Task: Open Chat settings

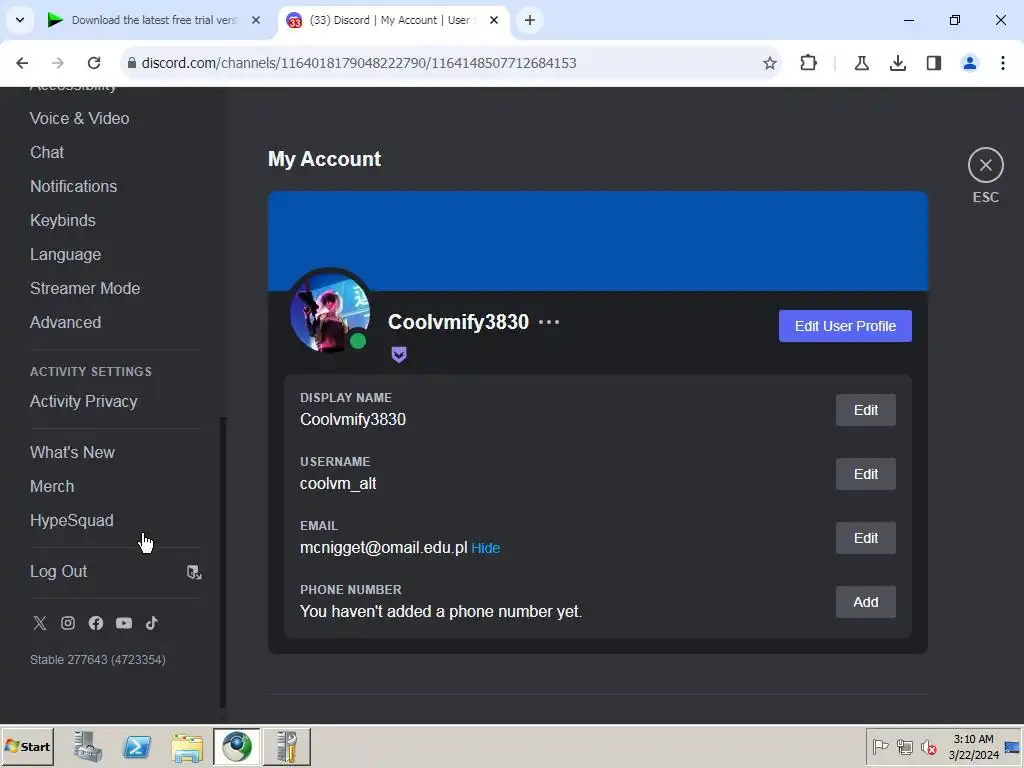Action: 47,152
